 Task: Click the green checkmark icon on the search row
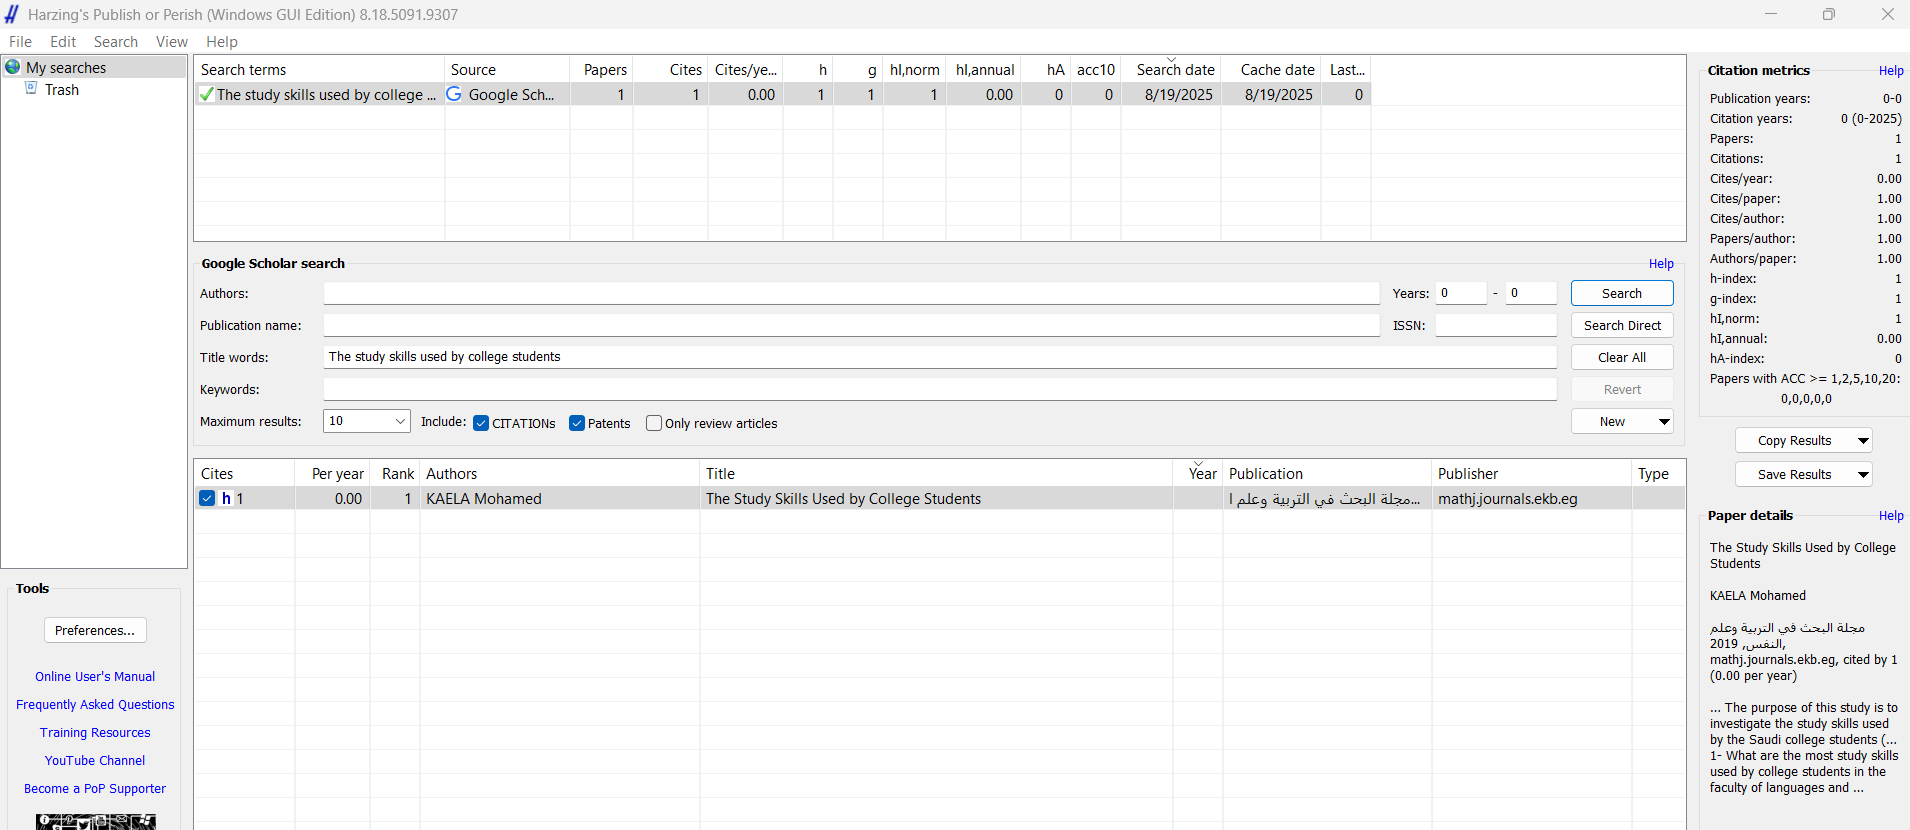coord(206,94)
